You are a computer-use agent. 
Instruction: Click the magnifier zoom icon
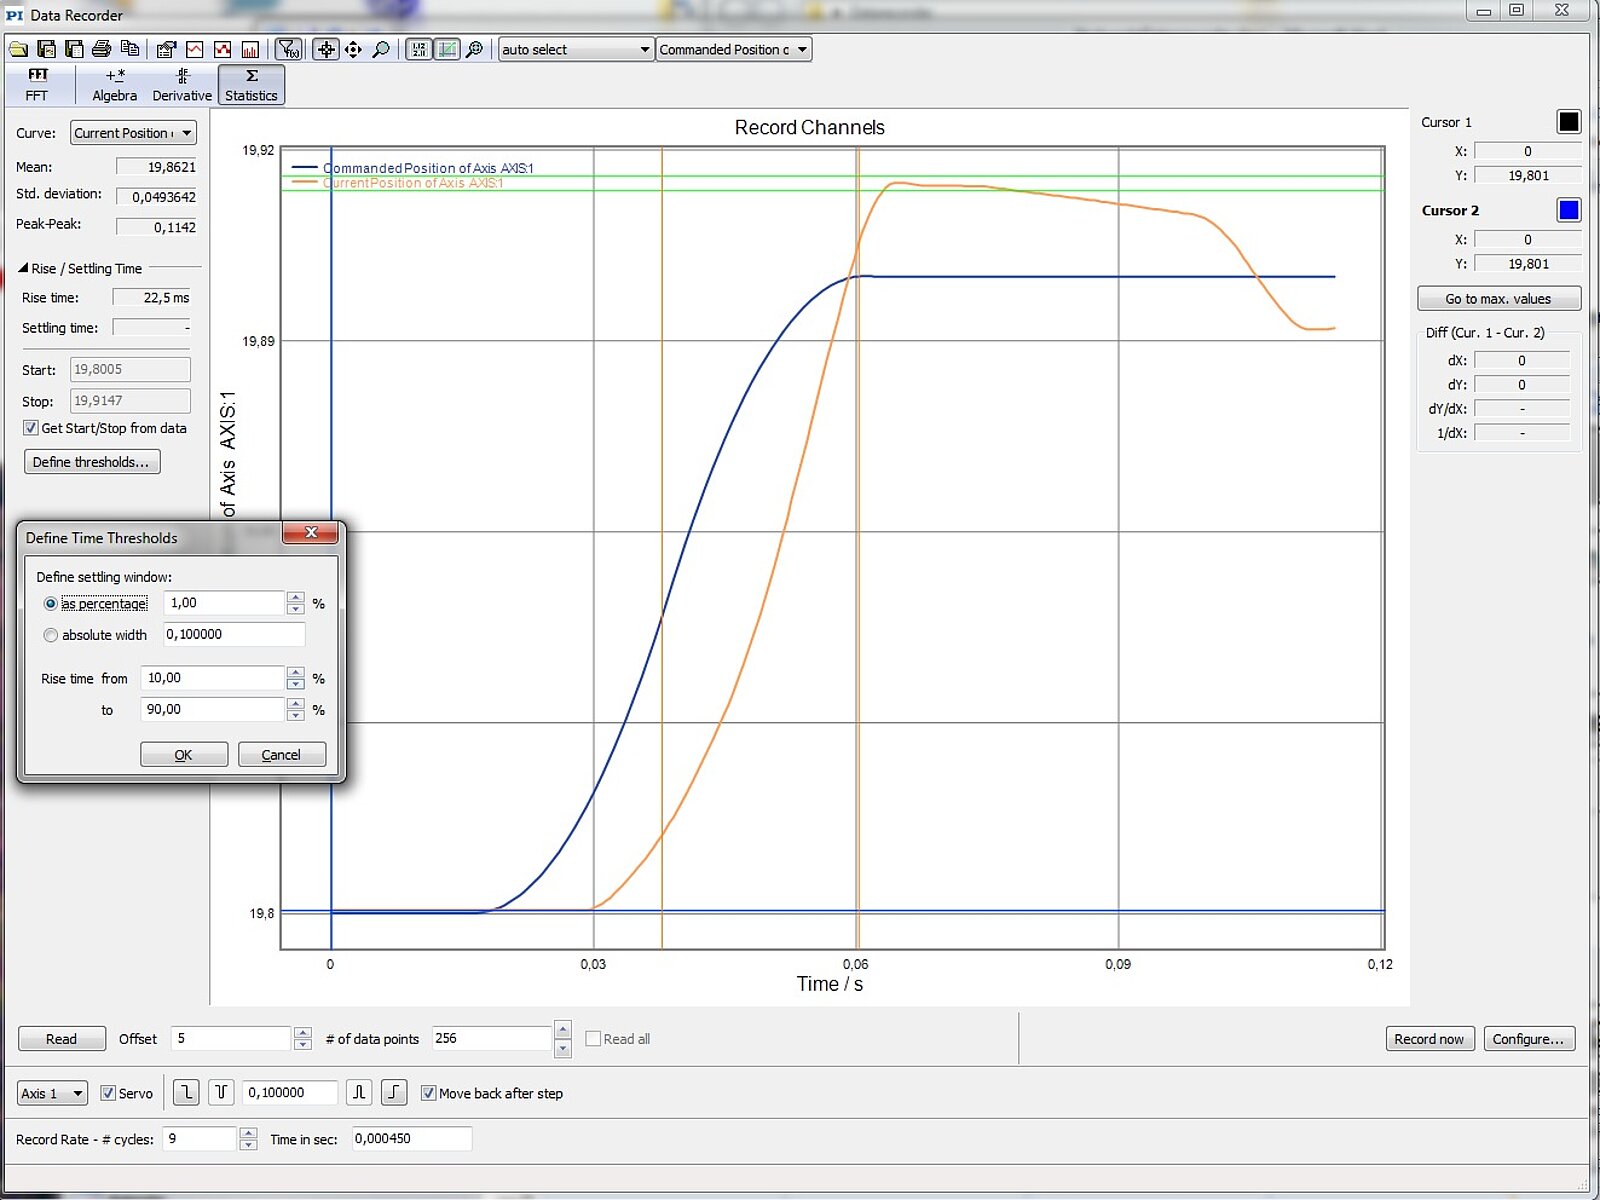381,49
